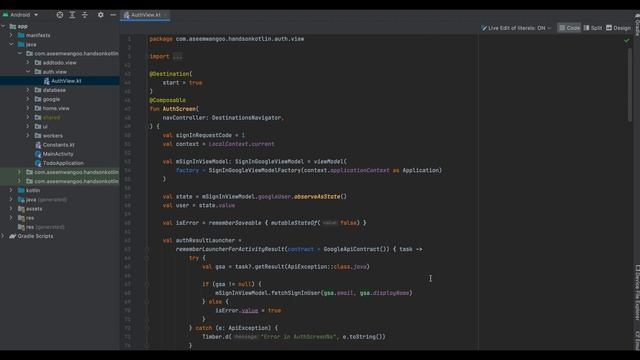
Task: Expand the home.view package
Action: (x=28, y=108)
